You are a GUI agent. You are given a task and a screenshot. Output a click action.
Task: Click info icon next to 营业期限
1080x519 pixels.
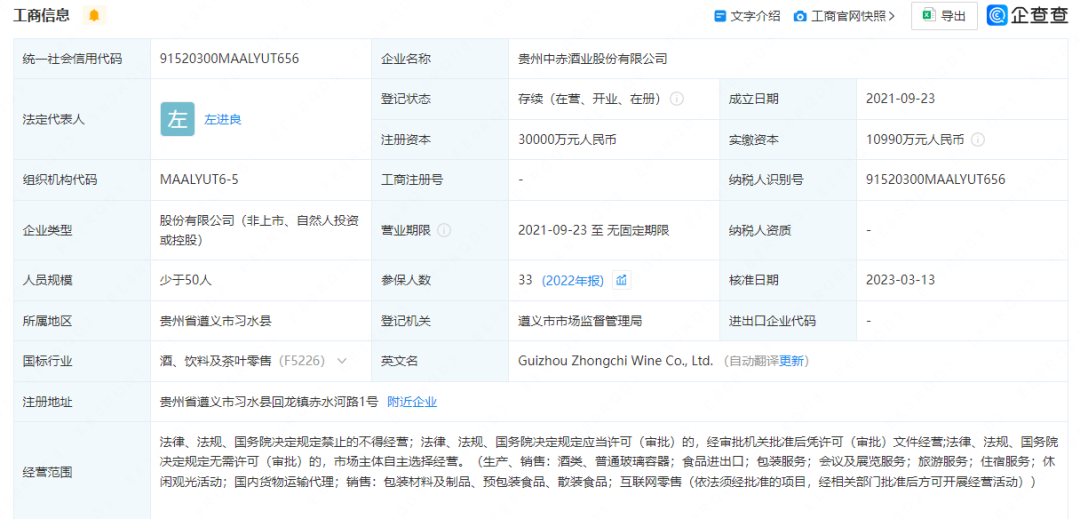pos(444,230)
